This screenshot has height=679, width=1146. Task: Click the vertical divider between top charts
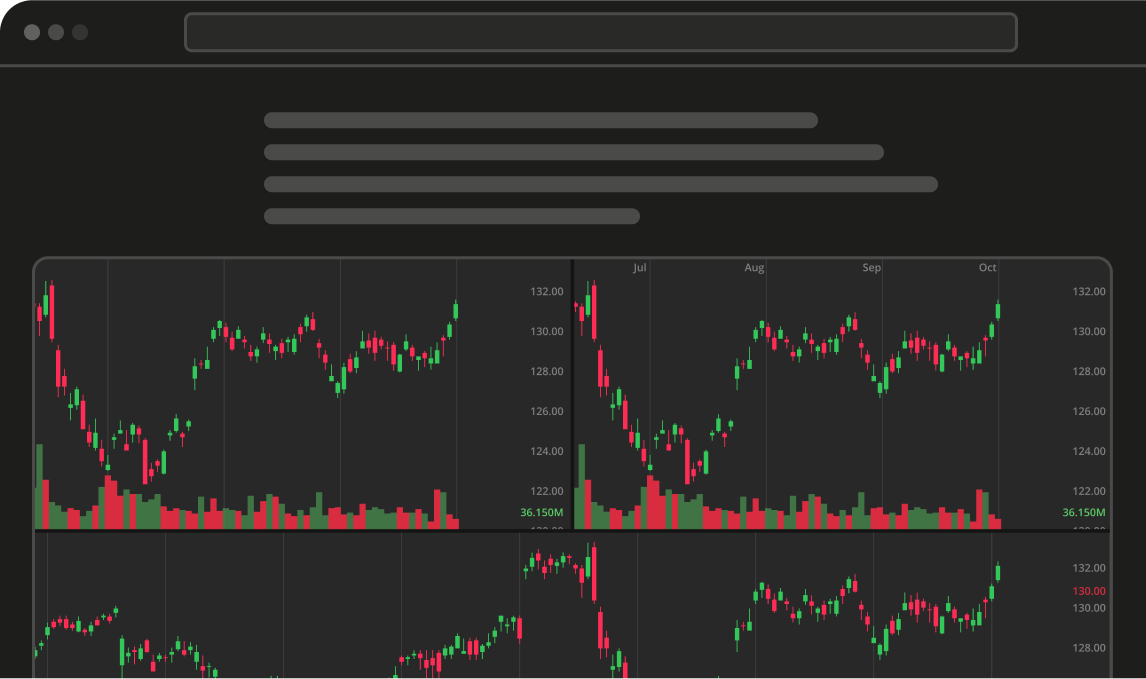click(573, 394)
